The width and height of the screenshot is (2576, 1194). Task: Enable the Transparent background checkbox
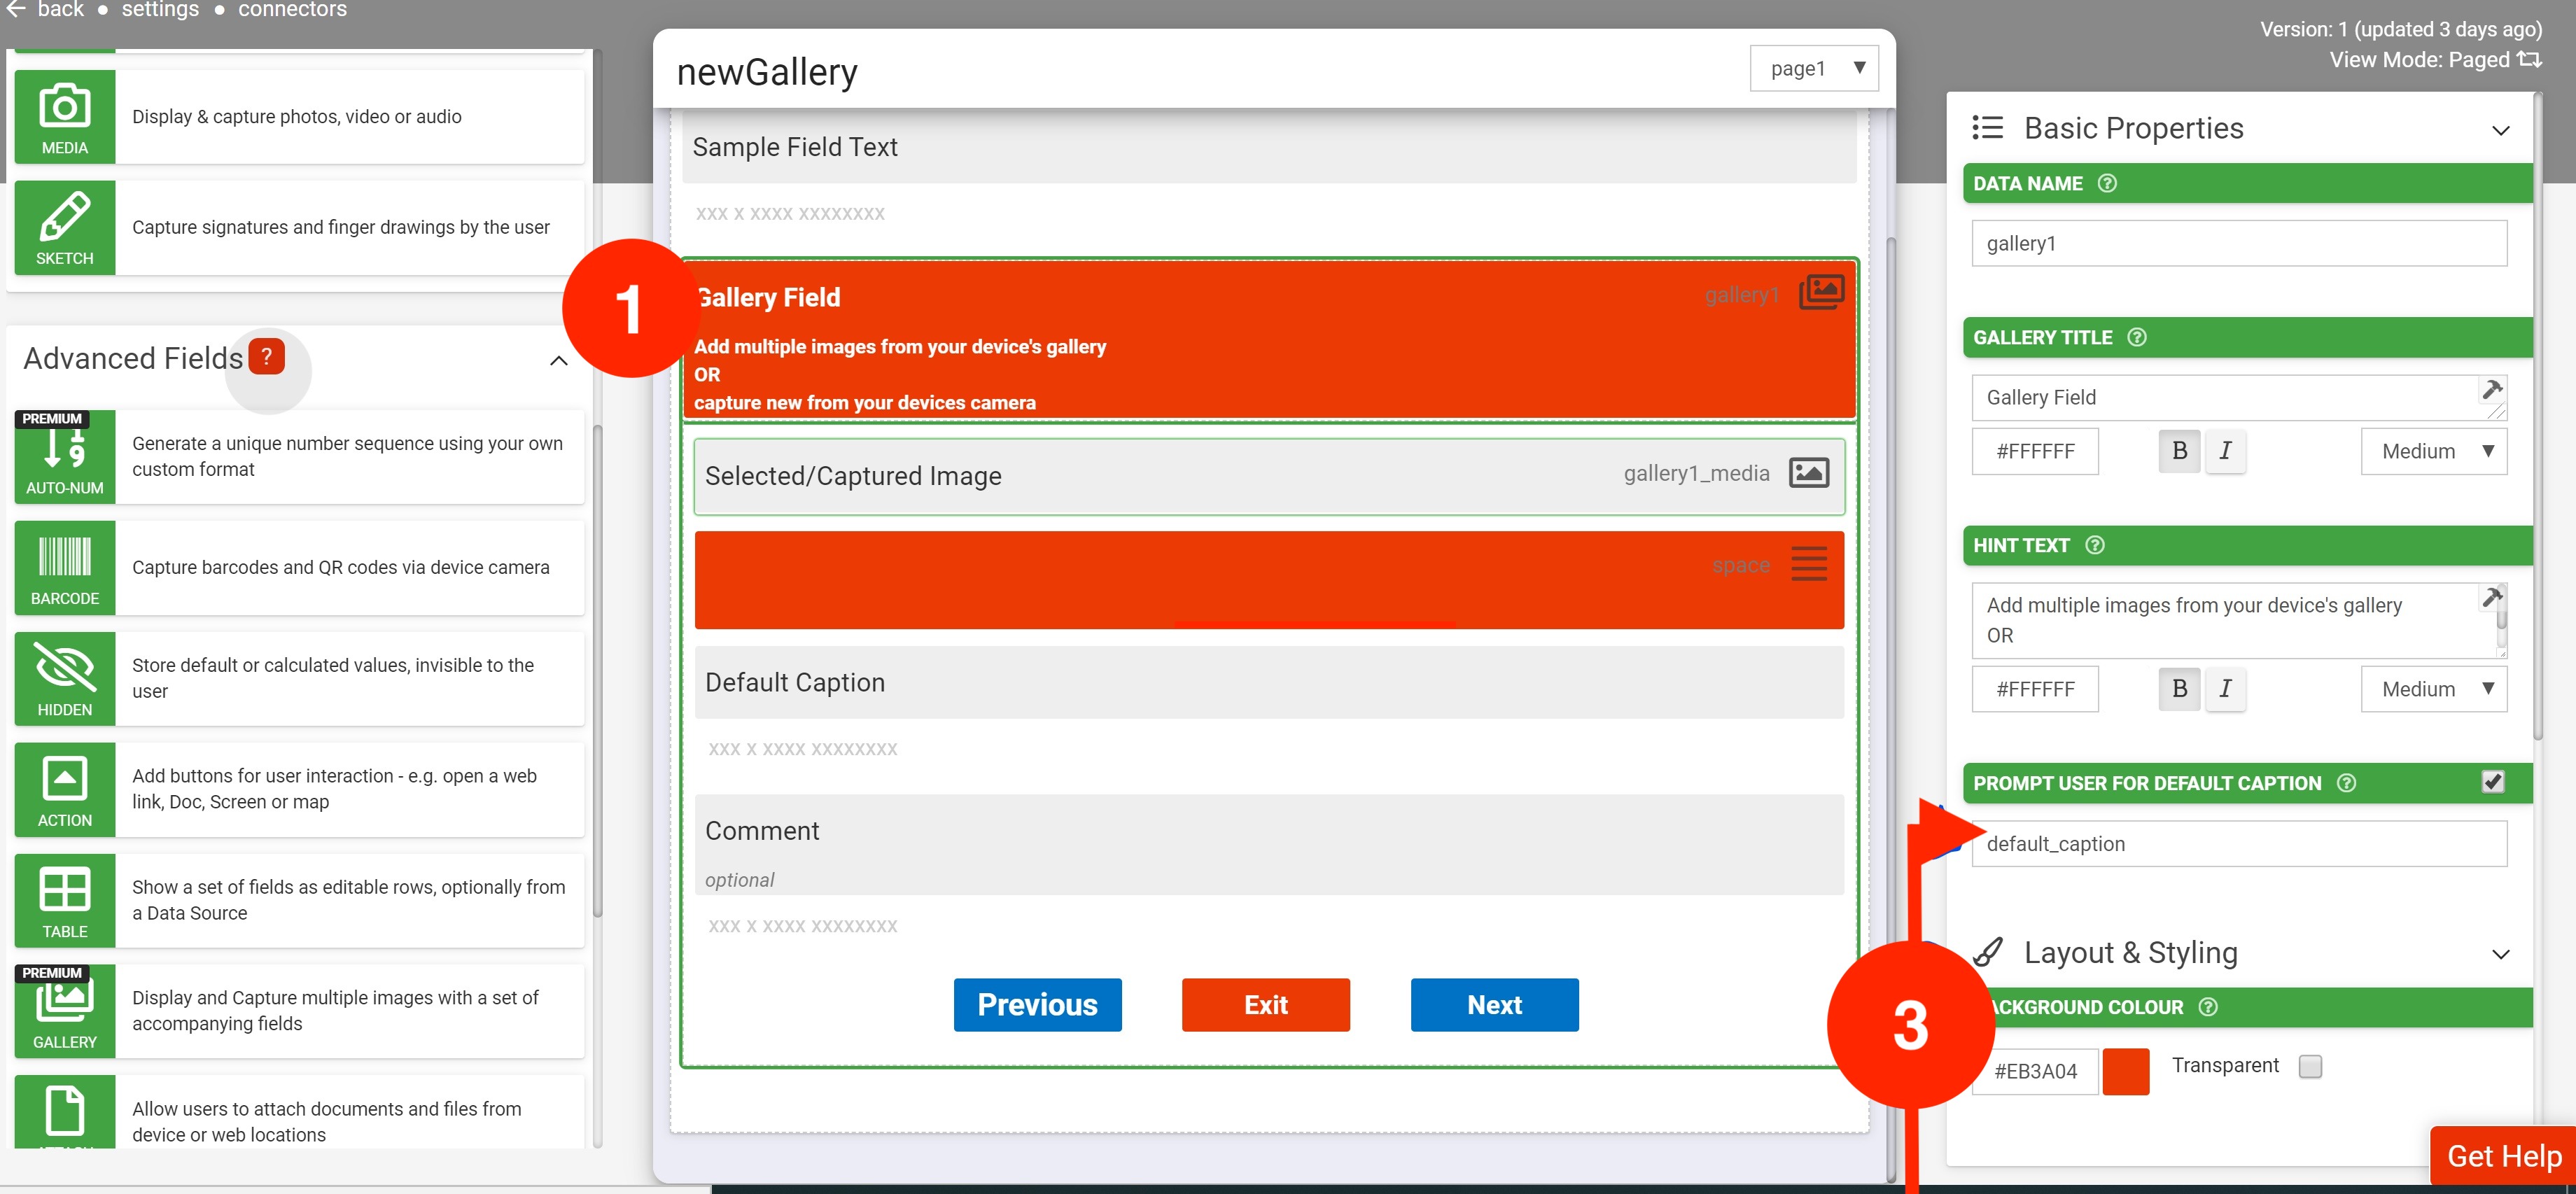[2310, 1066]
